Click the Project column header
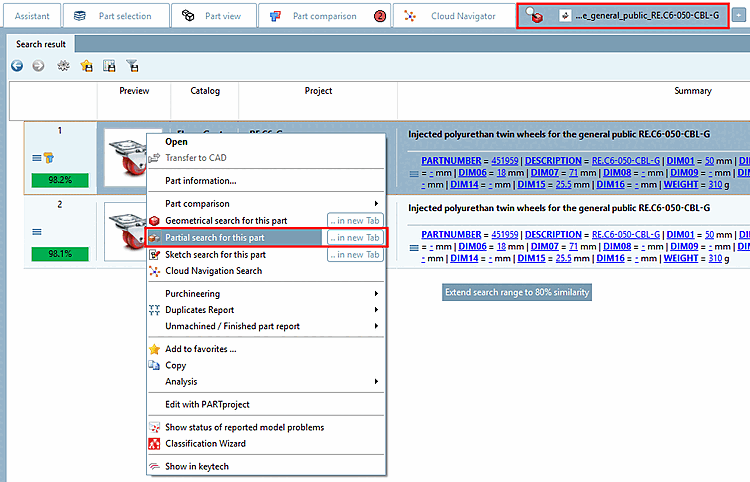 click(318, 91)
